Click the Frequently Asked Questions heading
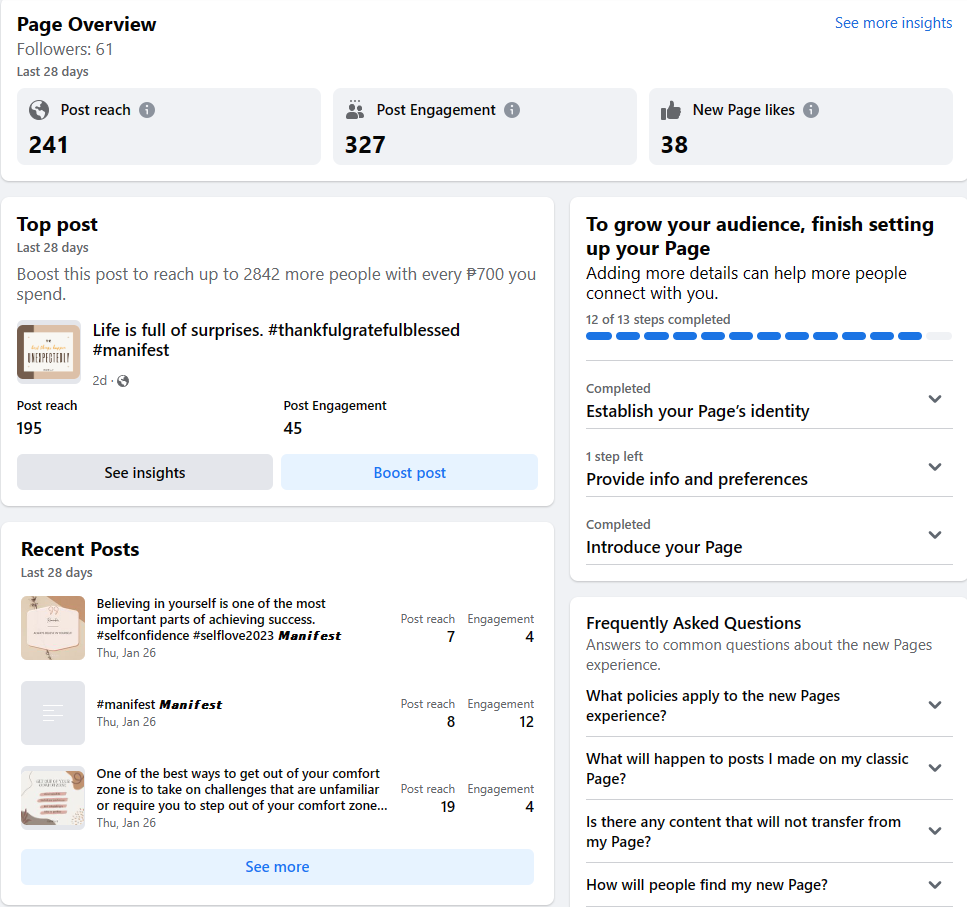The height and width of the screenshot is (907, 967). pyautogui.click(x=693, y=623)
